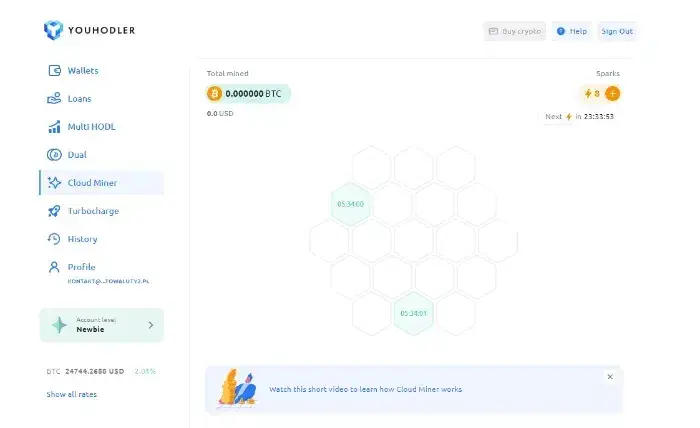Click the Sign Out button
The height and width of the screenshot is (428, 700).
(x=617, y=31)
